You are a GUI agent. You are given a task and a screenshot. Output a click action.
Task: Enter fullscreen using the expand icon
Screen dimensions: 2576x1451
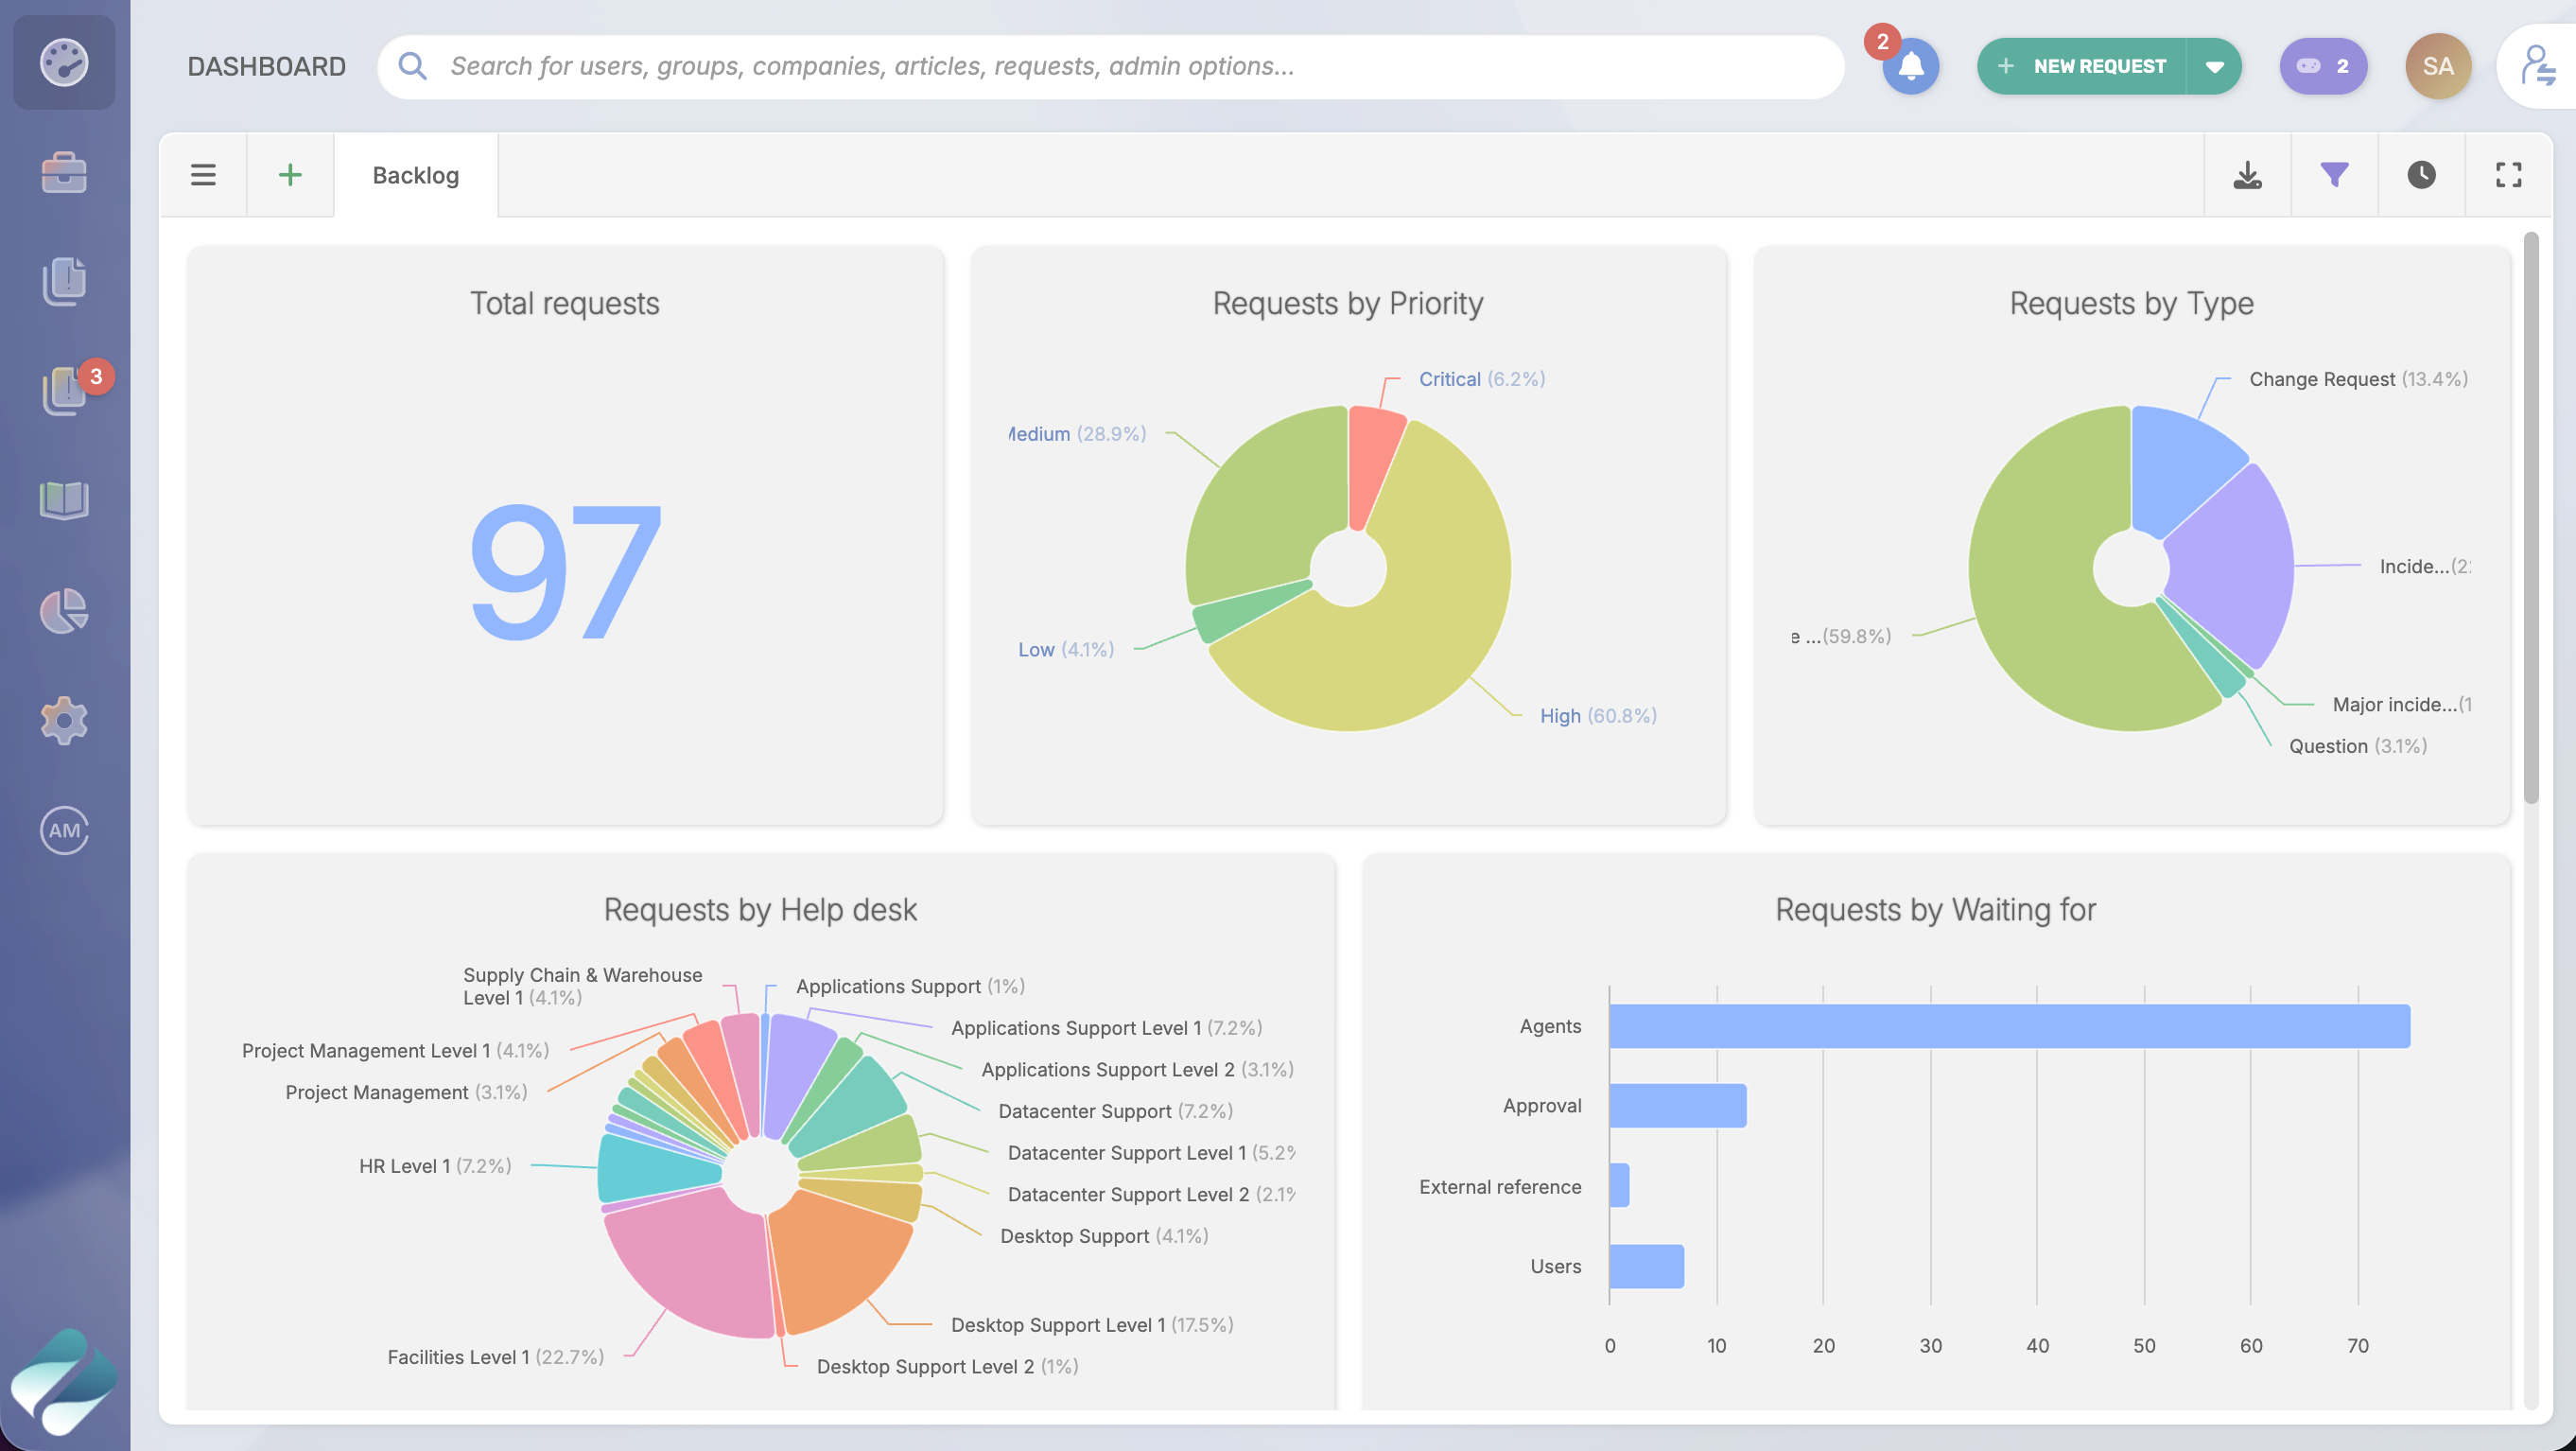pos(2508,174)
